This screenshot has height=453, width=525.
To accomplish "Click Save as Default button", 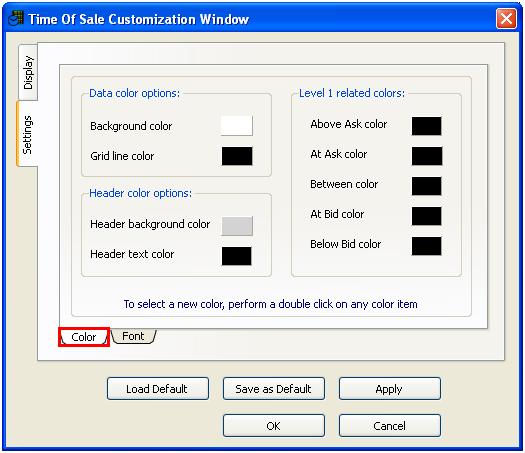I will point(274,389).
